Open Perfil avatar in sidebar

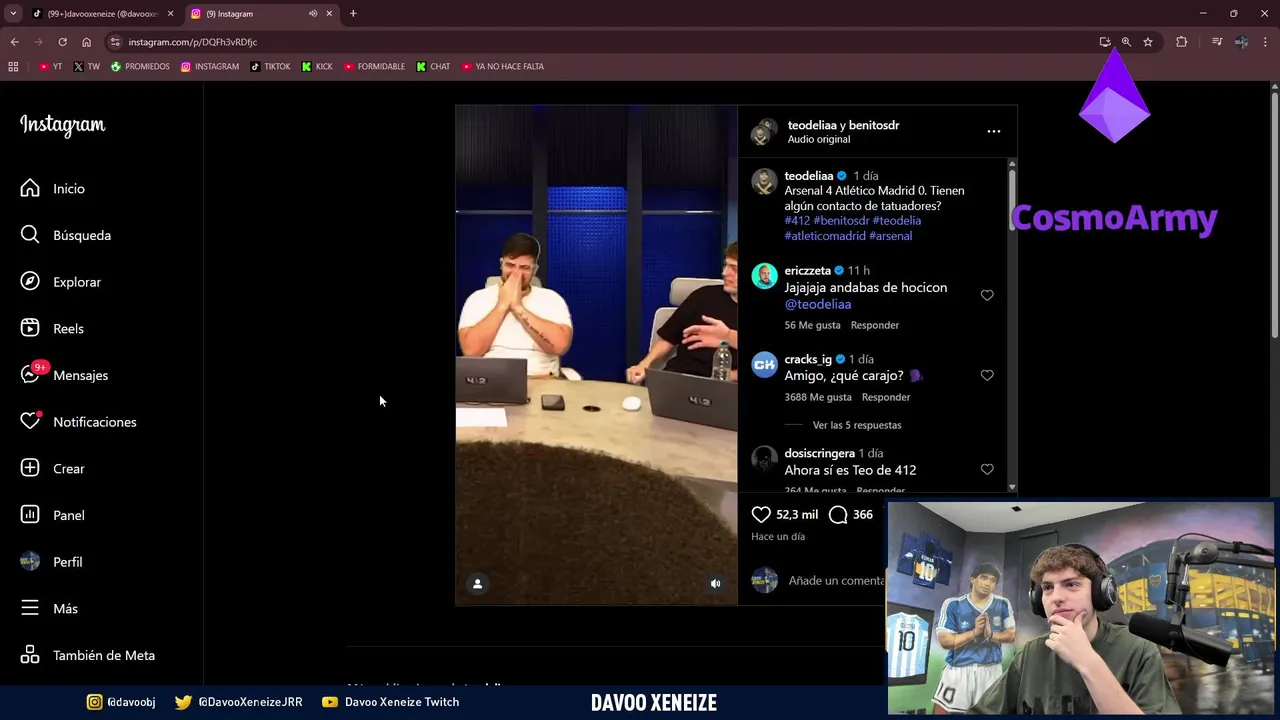click(x=30, y=562)
